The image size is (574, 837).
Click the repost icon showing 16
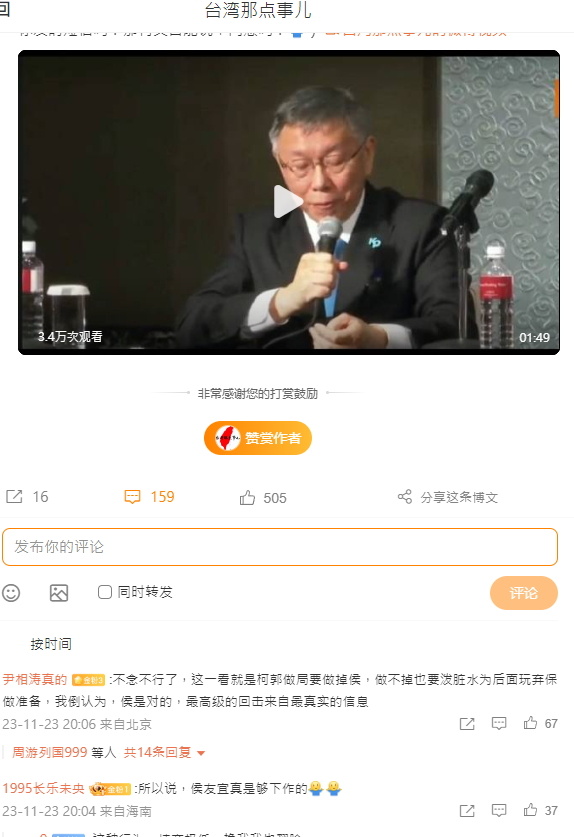point(14,496)
